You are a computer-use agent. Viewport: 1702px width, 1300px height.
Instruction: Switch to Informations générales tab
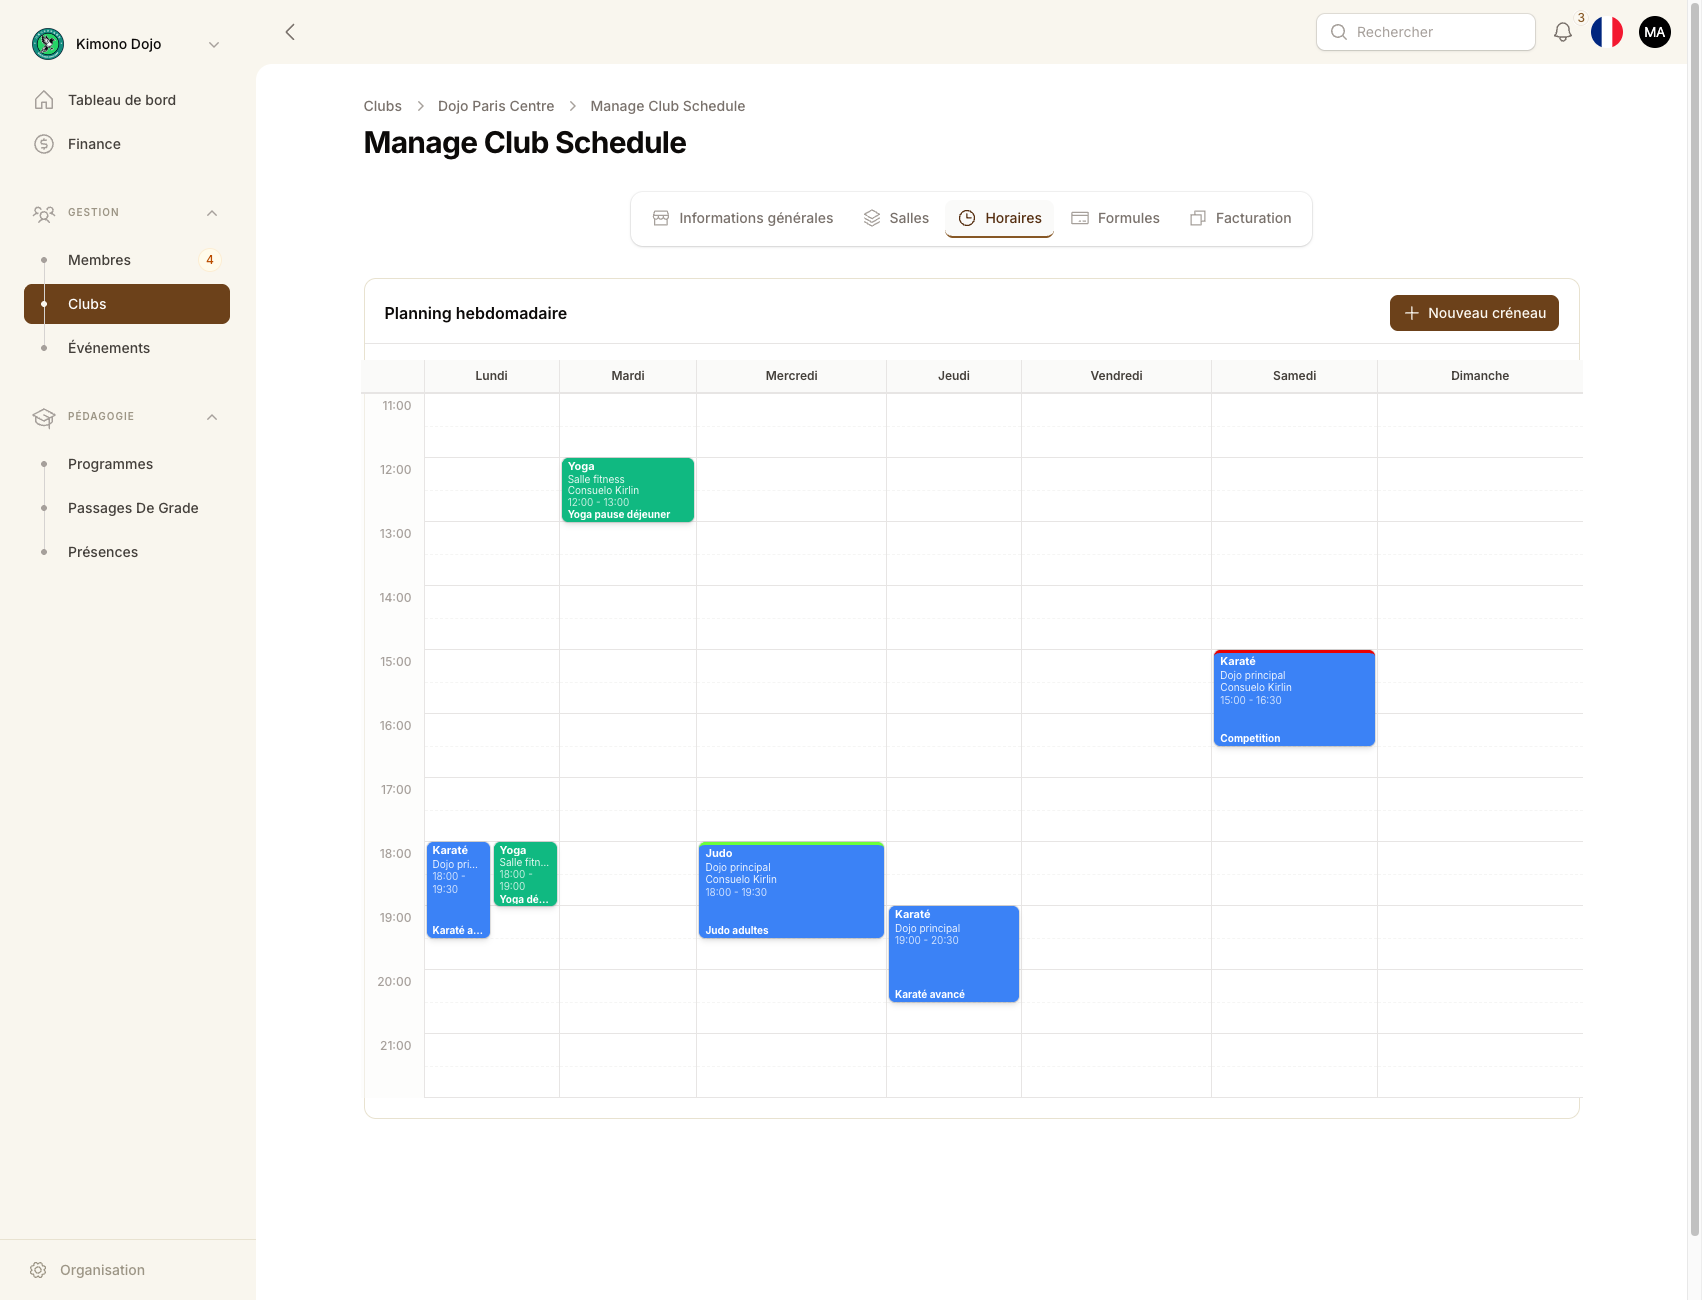point(743,218)
